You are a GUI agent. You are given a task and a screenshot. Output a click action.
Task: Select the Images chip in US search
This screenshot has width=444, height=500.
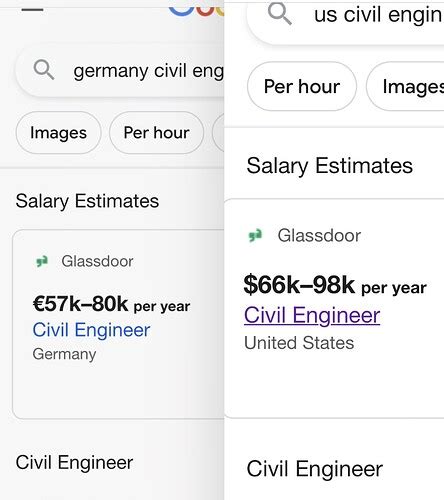(405, 86)
